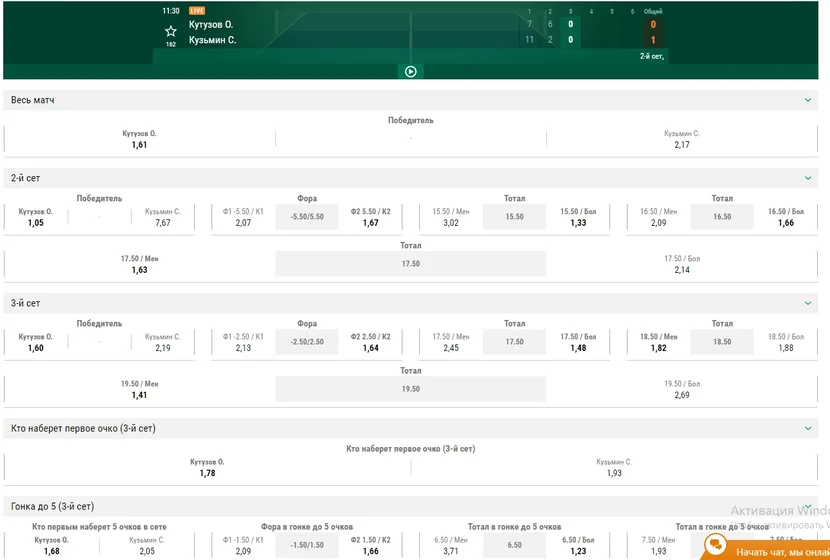The width and height of the screenshot is (830, 560).
Task: Collapse the Весь матч section
Action: [x=808, y=100]
